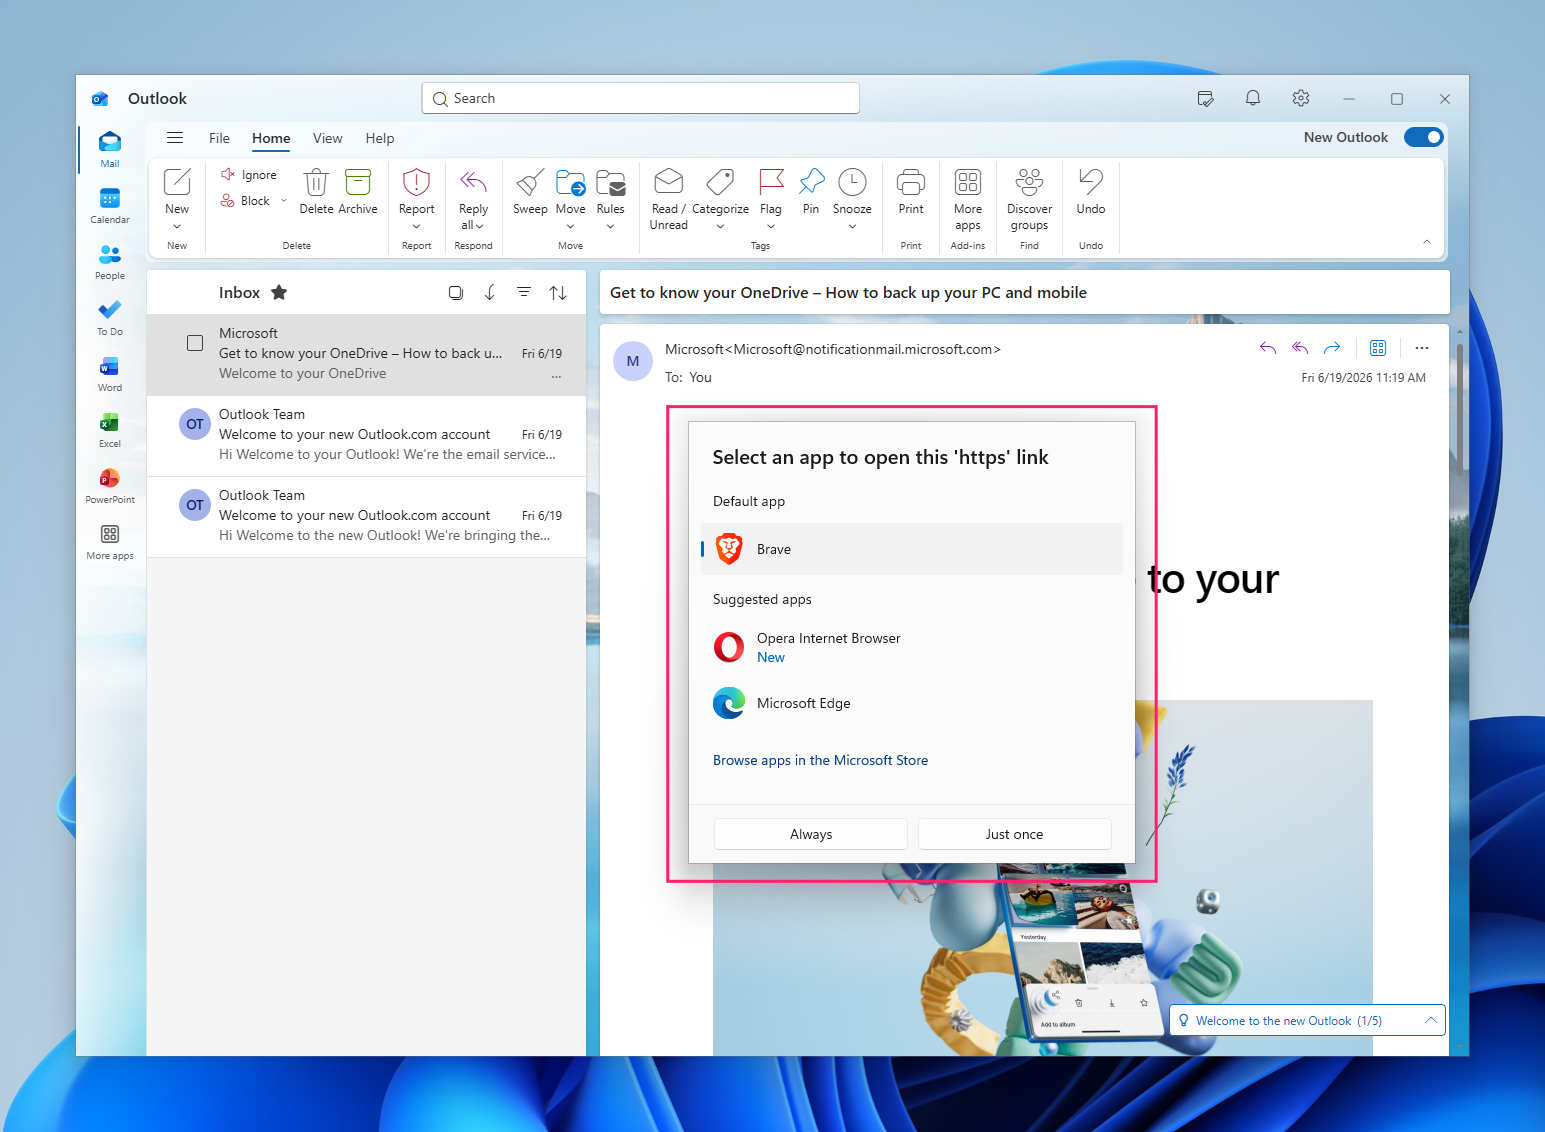Toggle the hamburger navigation menu

click(175, 138)
